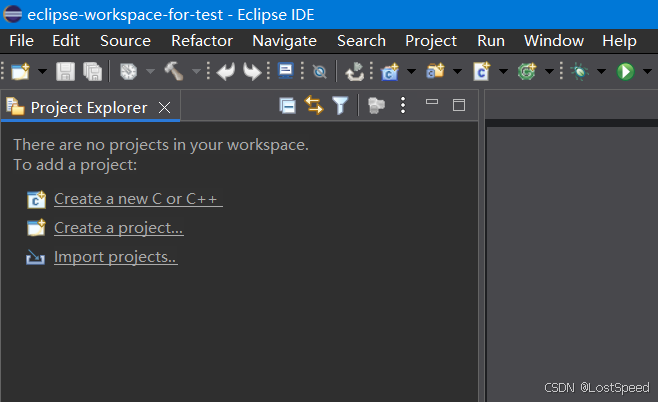Click the import icon beside Import projects
This screenshot has width=658, height=402.
(35, 257)
